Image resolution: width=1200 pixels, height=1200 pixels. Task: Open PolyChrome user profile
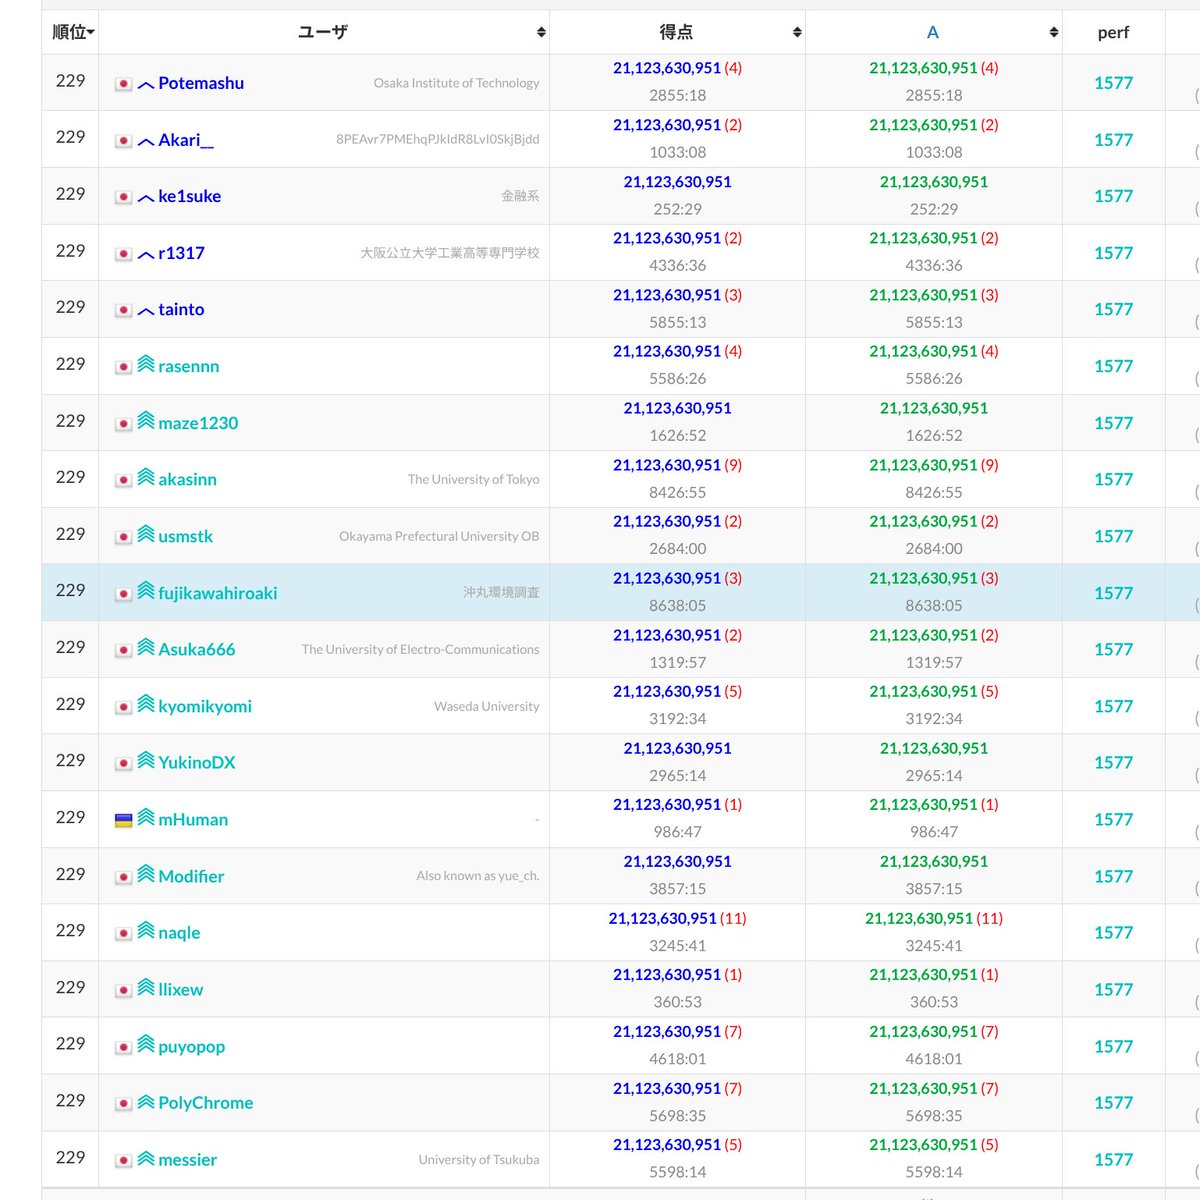[206, 1102]
